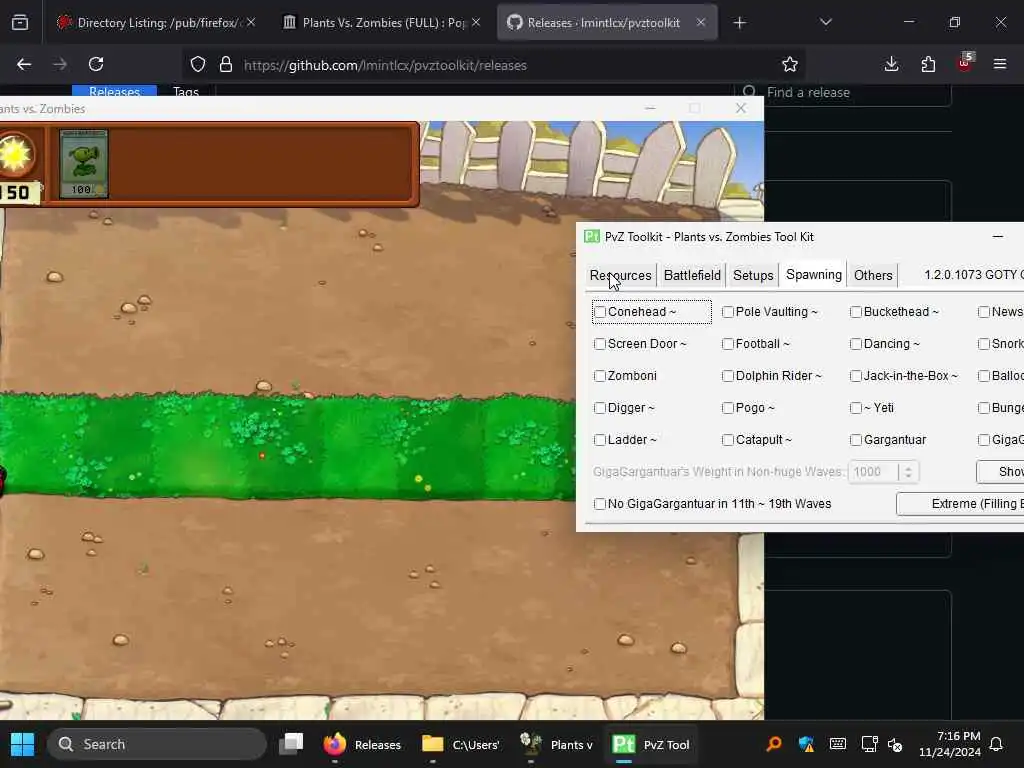The width and height of the screenshot is (1024, 768).
Task: Enable the Conehead zombie checkbox
Action: [600, 312]
